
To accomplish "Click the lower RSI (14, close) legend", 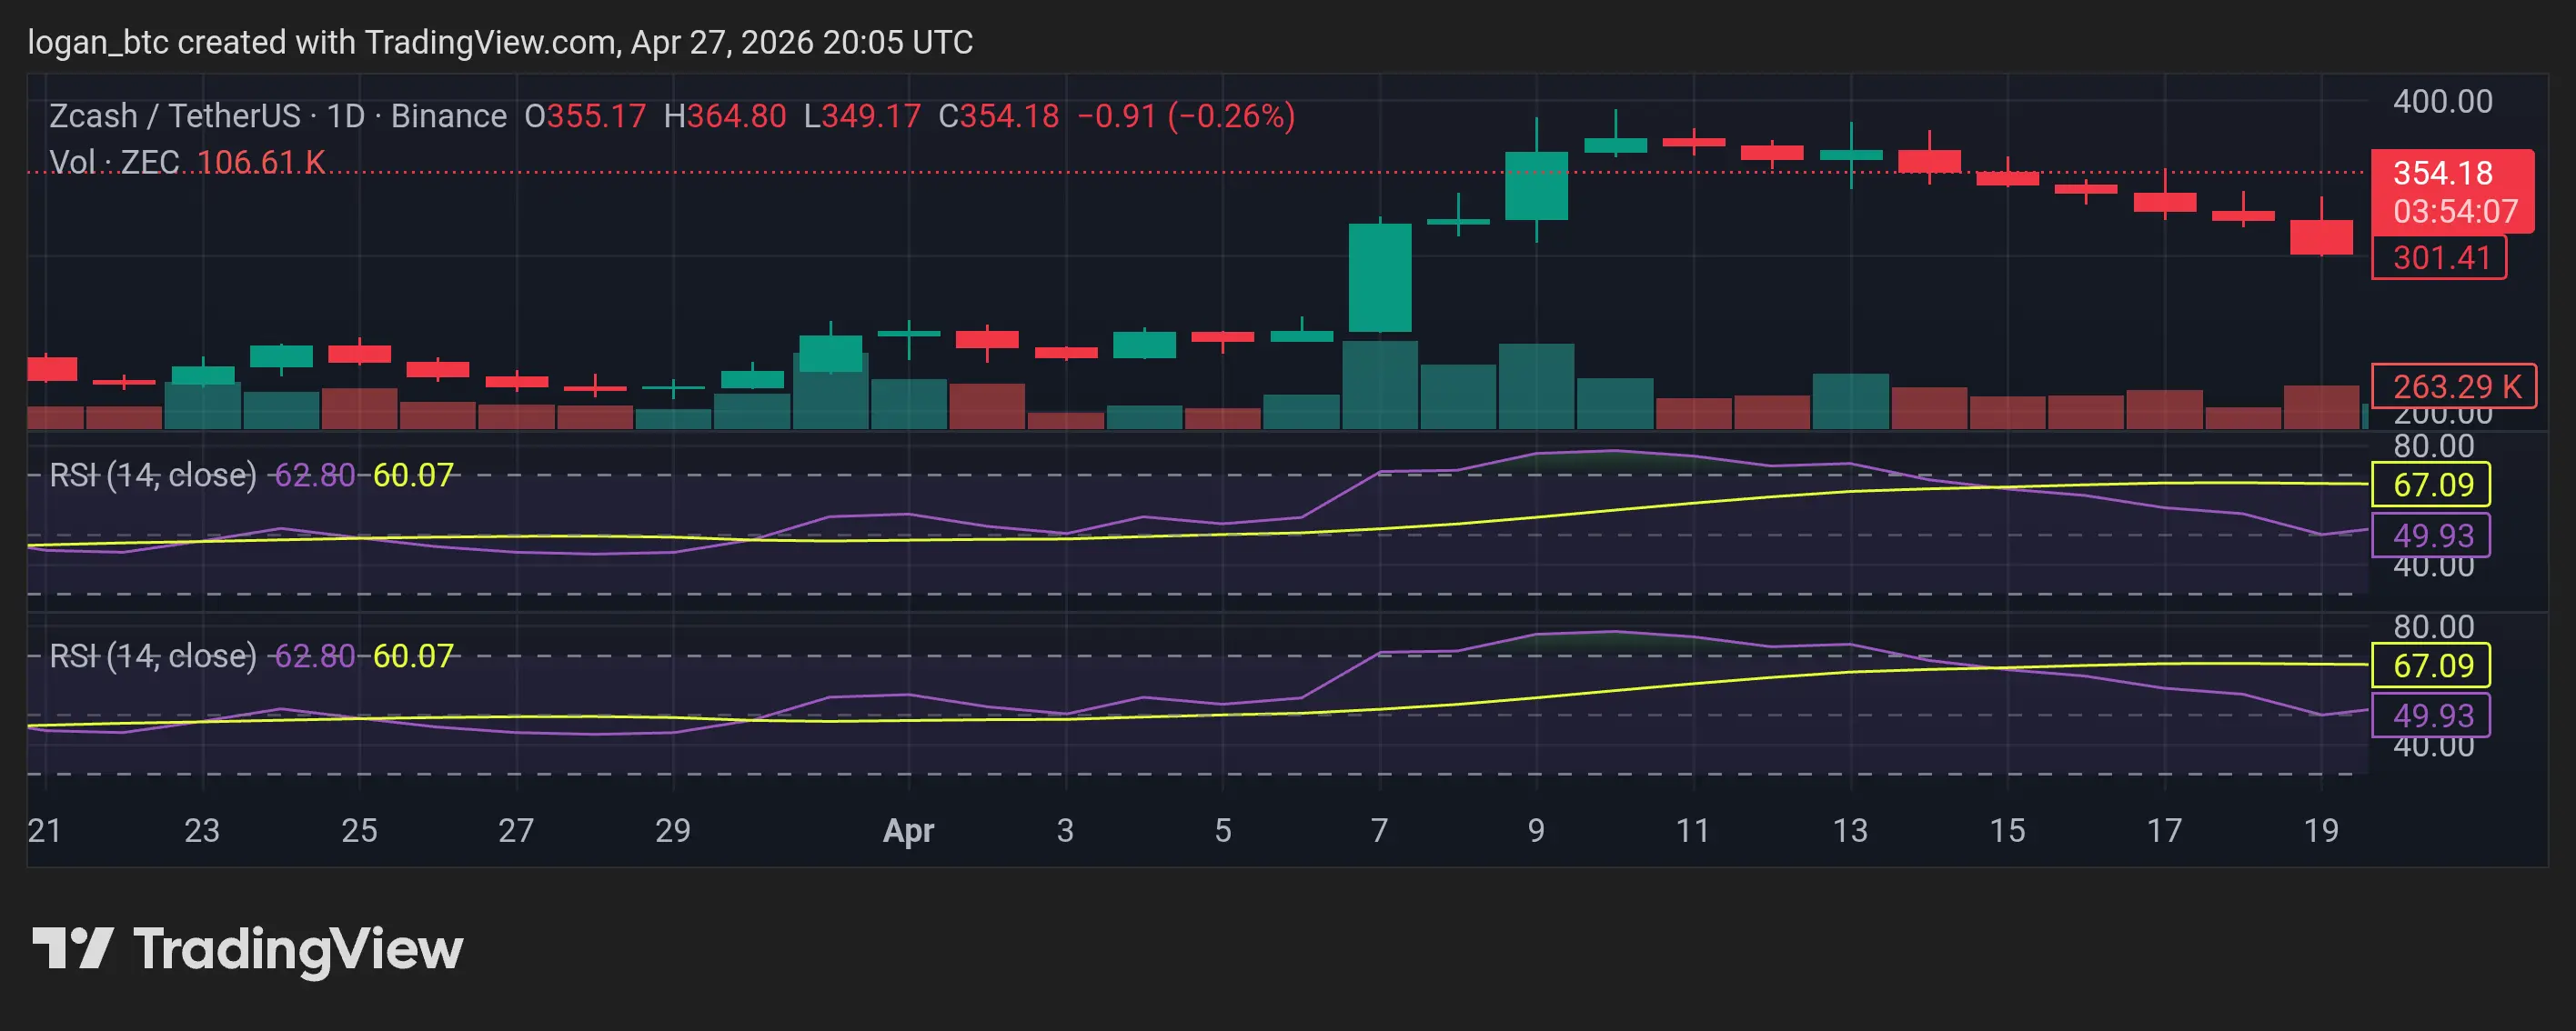I will click(153, 656).
